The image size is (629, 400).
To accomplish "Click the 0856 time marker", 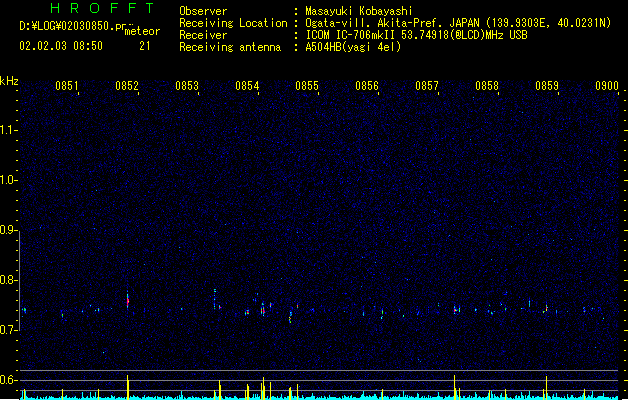I will tap(367, 86).
